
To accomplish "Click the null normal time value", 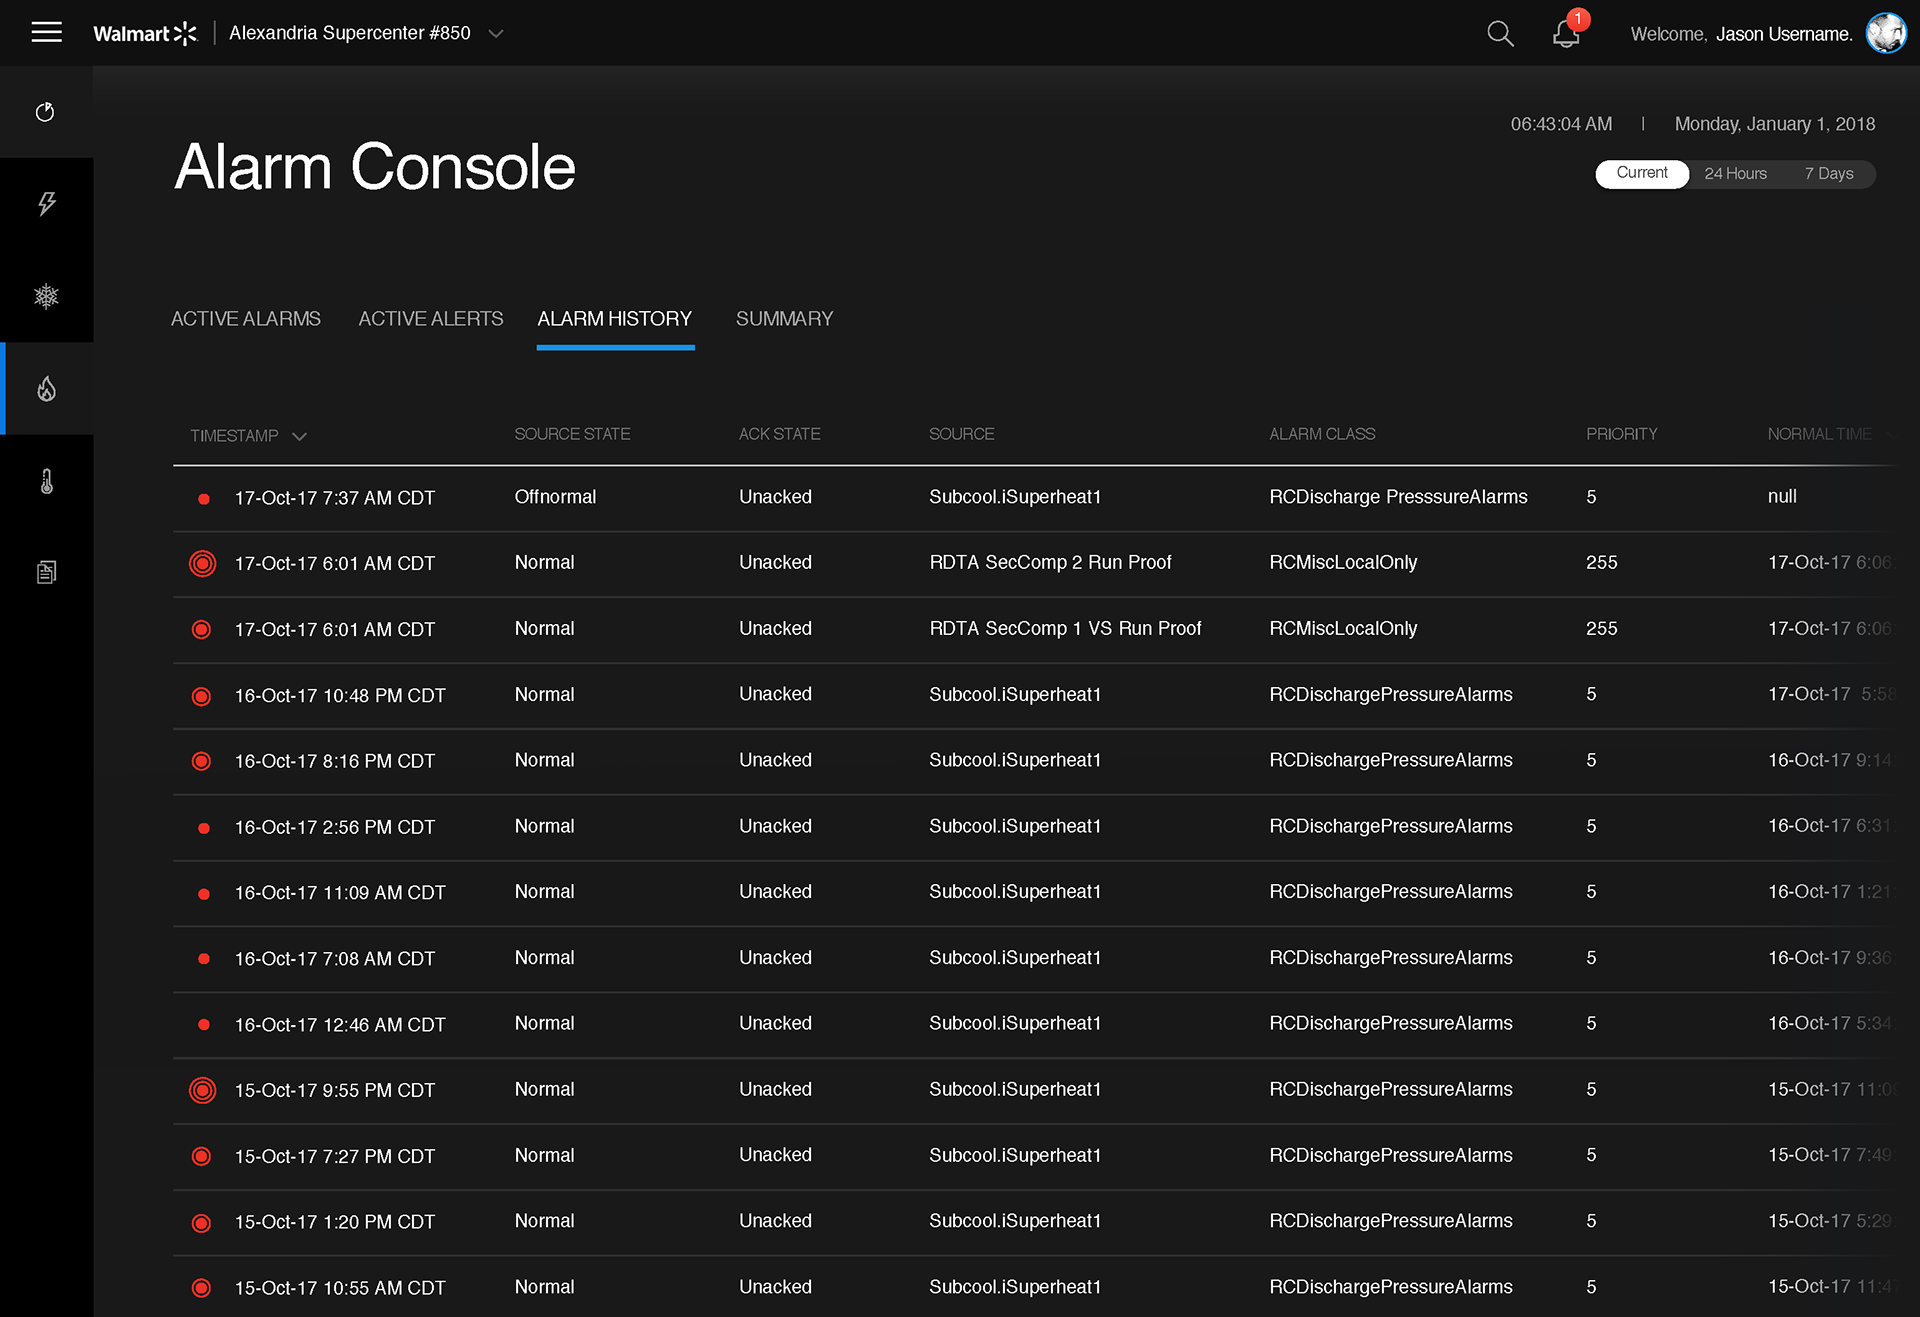I will pos(1782,497).
